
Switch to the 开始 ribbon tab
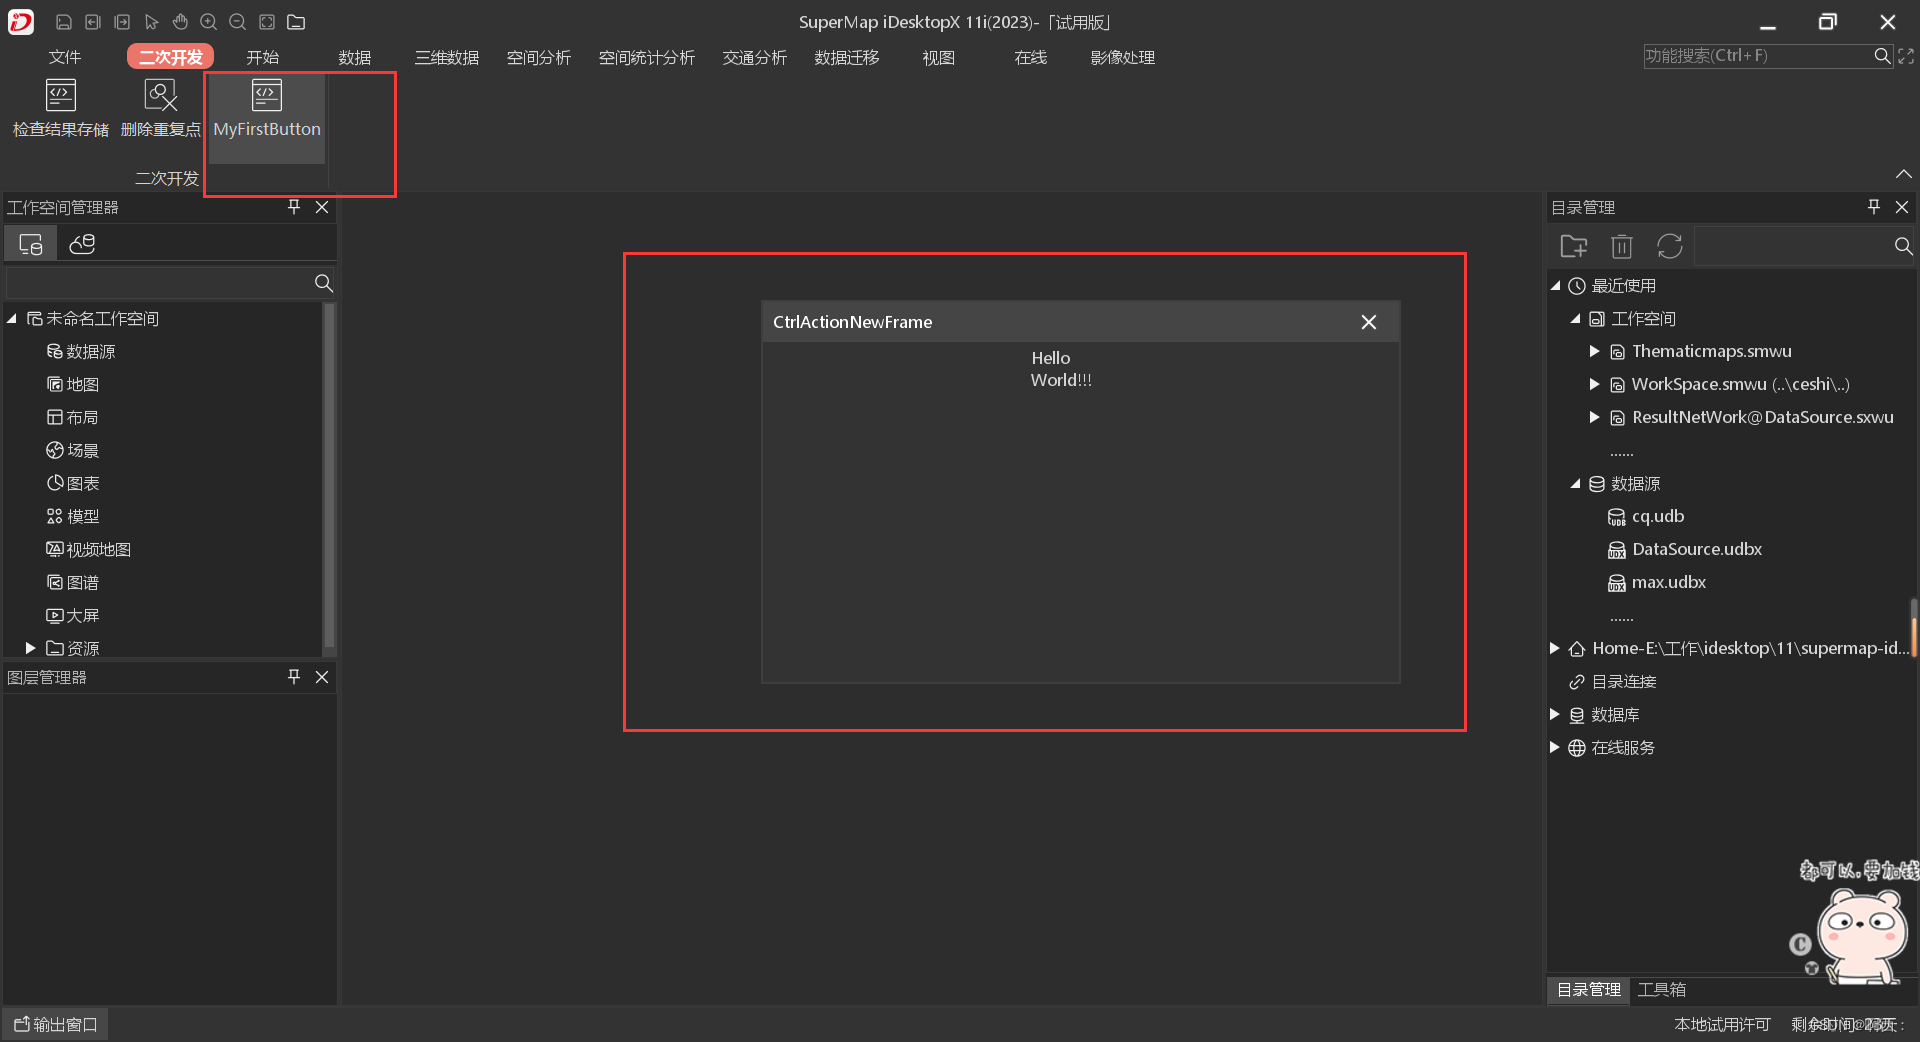tap(263, 58)
